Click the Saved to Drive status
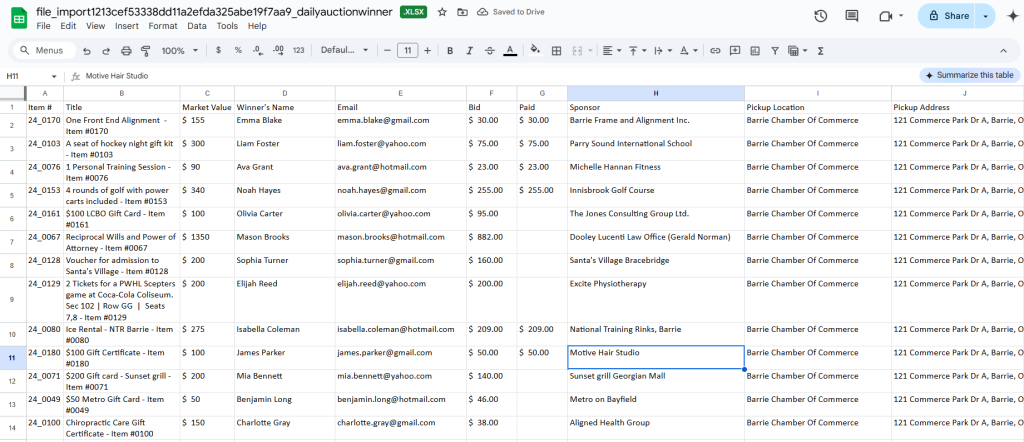This screenshot has width=1024, height=442. [x=511, y=12]
